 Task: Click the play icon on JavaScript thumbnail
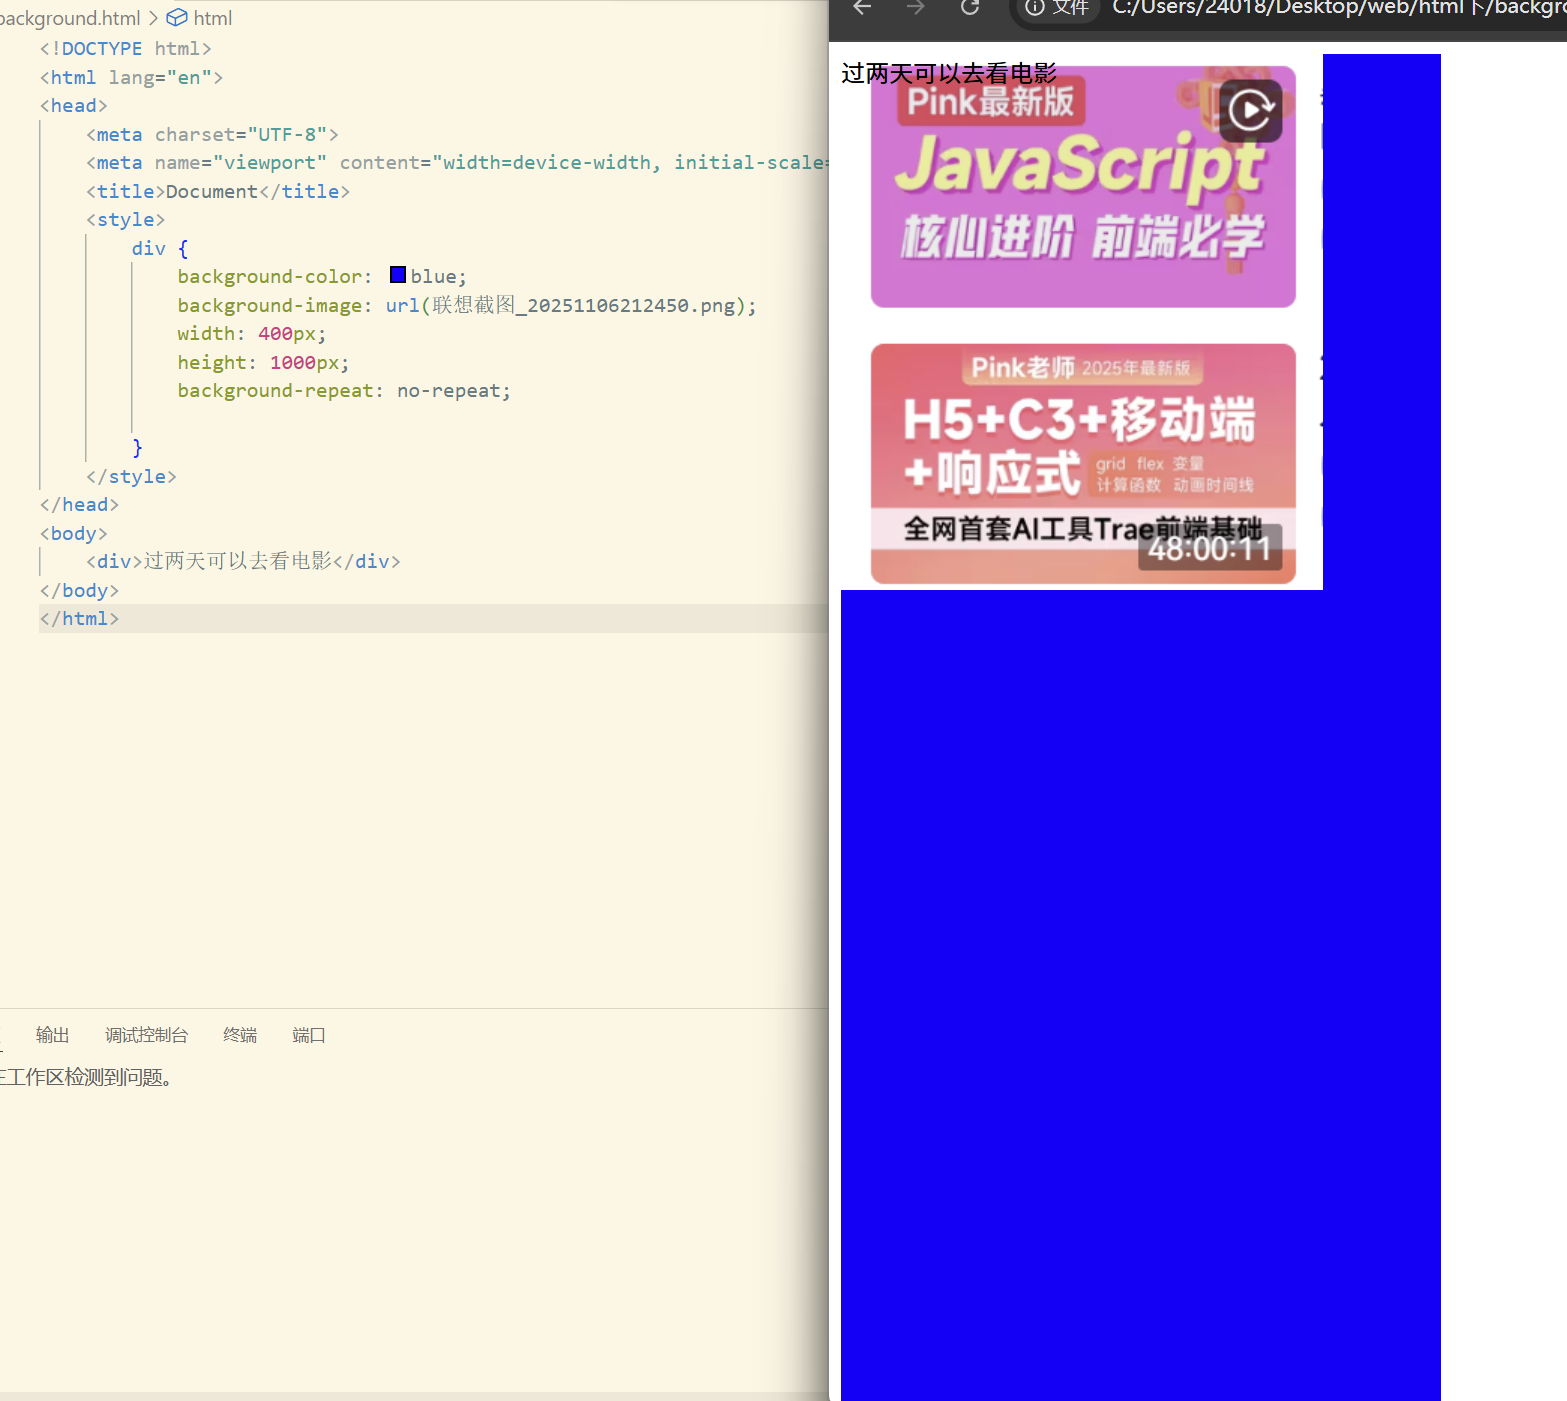(x=1250, y=110)
